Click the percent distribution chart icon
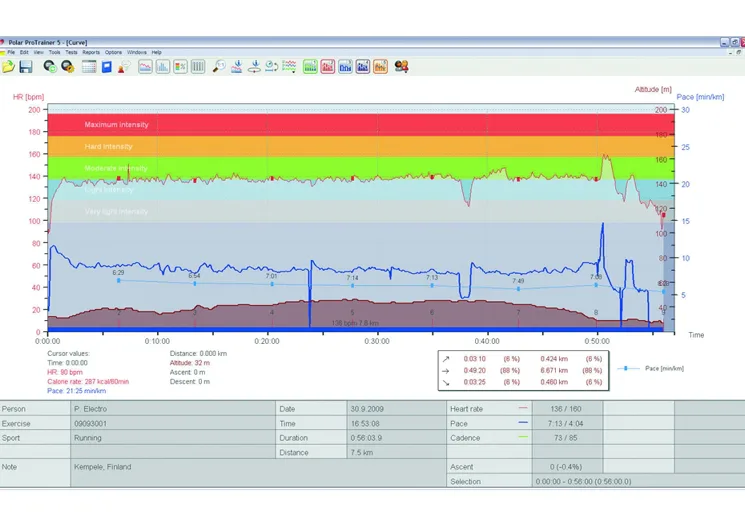745x527 pixels. coord(180,67)
